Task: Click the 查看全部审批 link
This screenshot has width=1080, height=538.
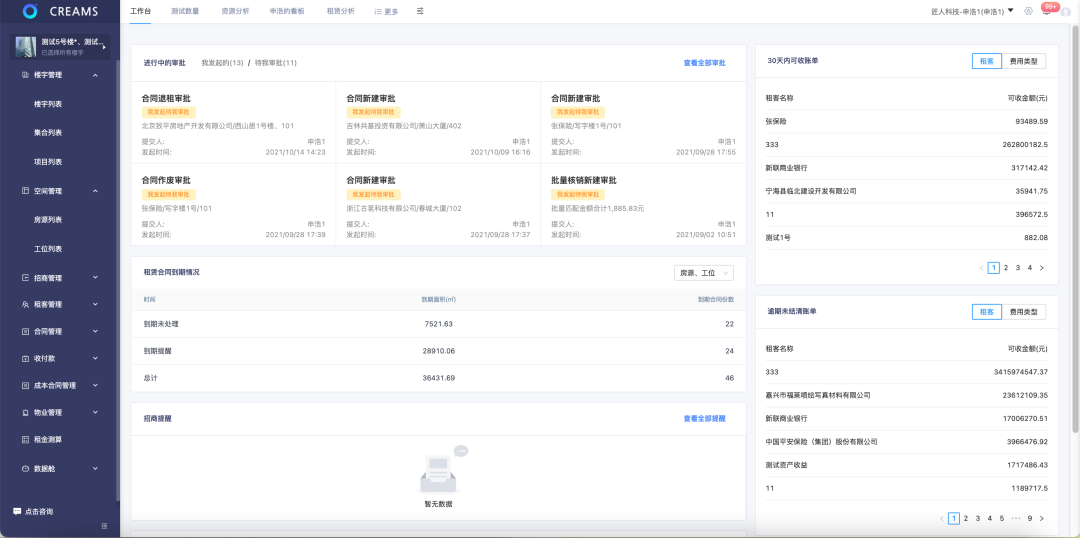Action: 704,63
